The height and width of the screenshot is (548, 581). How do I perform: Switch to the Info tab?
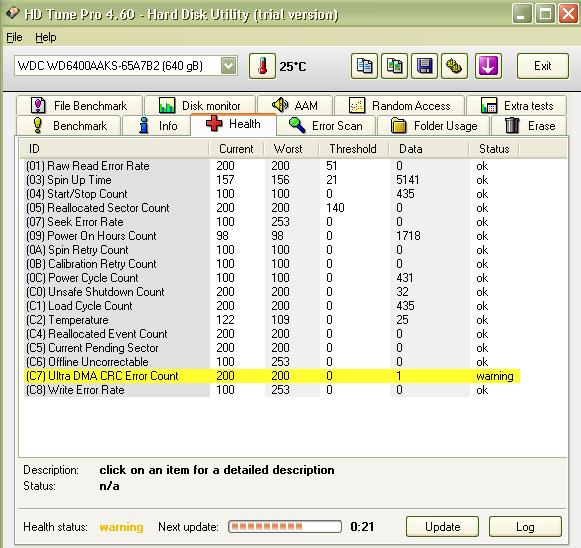[157, 126]
